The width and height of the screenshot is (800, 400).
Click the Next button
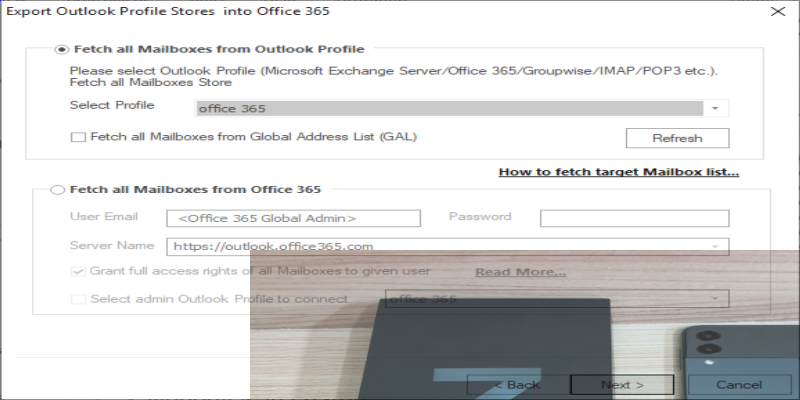click(x=622, y=385)
